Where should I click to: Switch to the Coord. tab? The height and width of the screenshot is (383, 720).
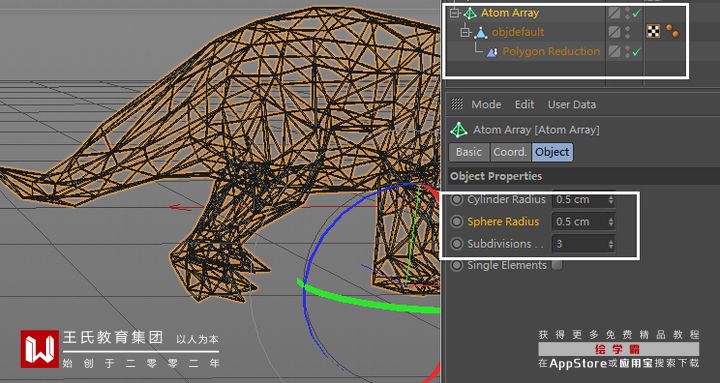[x=510, y=152]
